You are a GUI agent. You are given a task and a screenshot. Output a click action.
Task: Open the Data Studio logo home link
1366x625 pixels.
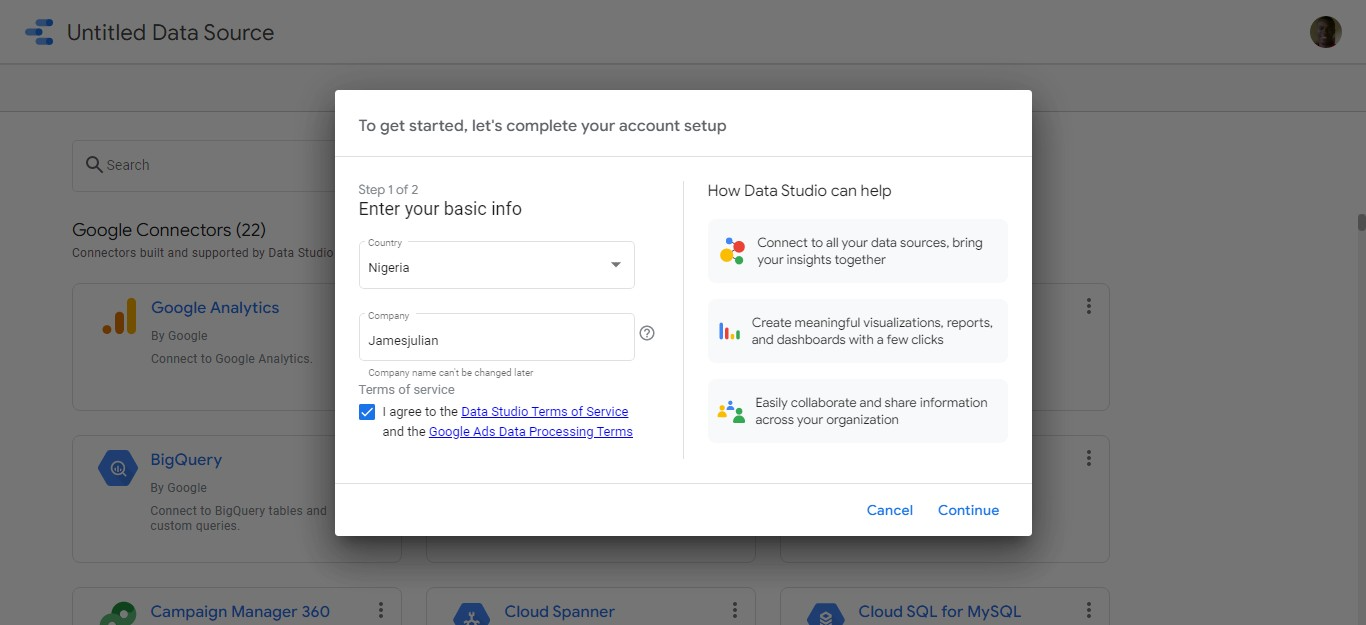tap(40, 32)
